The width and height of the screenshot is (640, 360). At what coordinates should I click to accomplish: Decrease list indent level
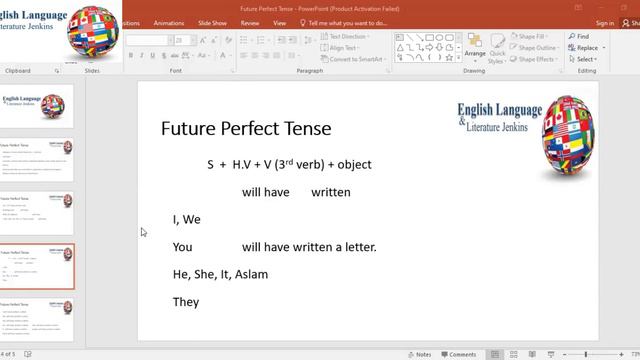click(281, 40)
